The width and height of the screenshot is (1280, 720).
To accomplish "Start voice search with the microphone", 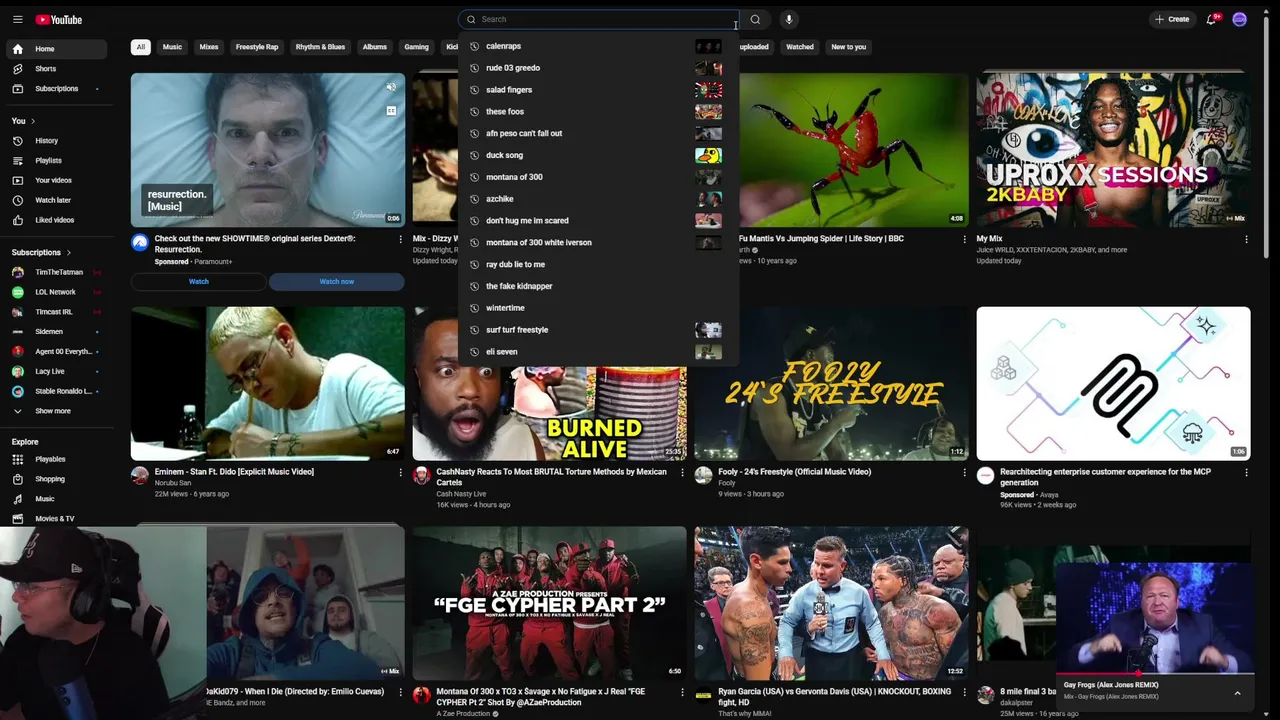I will coord(788,19).
